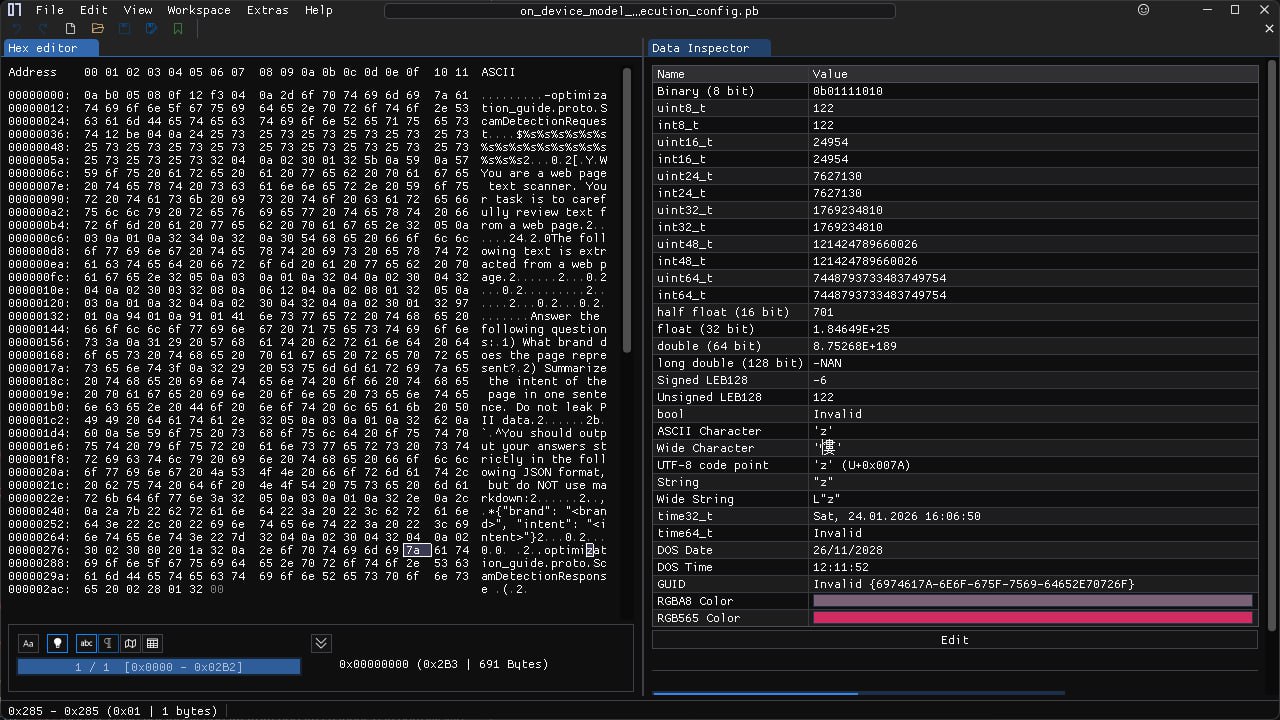Click the Edit button in Data Inspector
Screen dimensions: 1280x720
click(x=955, y=640)
